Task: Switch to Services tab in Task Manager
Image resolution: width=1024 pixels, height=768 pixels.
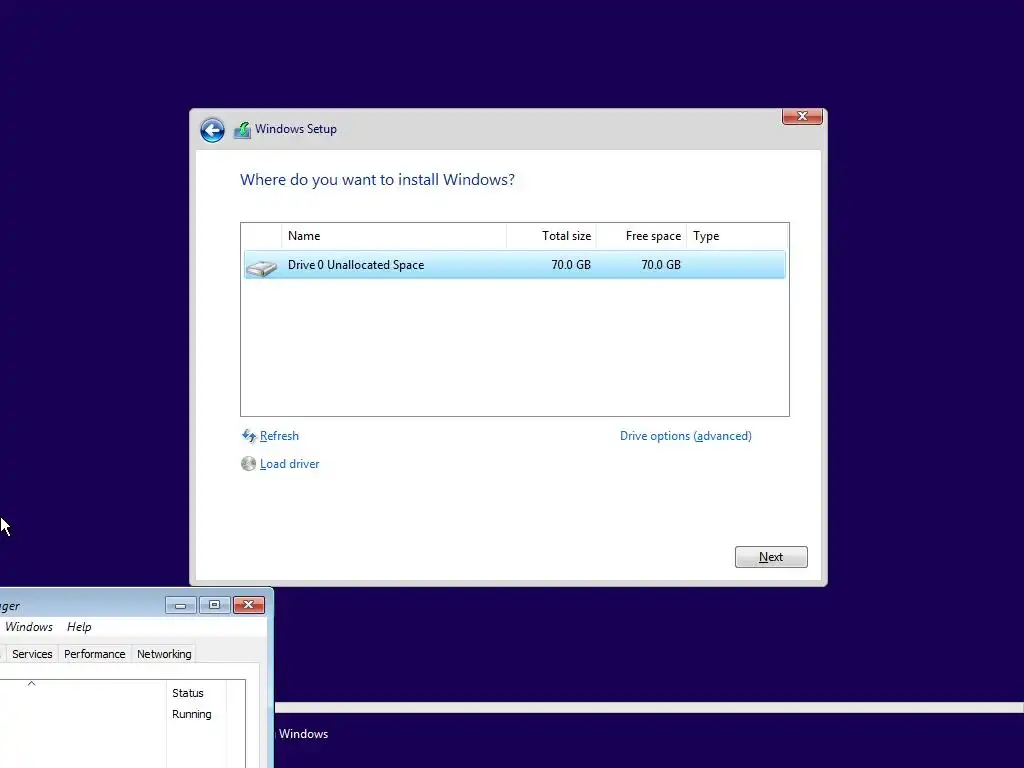Action: [32, 654]
